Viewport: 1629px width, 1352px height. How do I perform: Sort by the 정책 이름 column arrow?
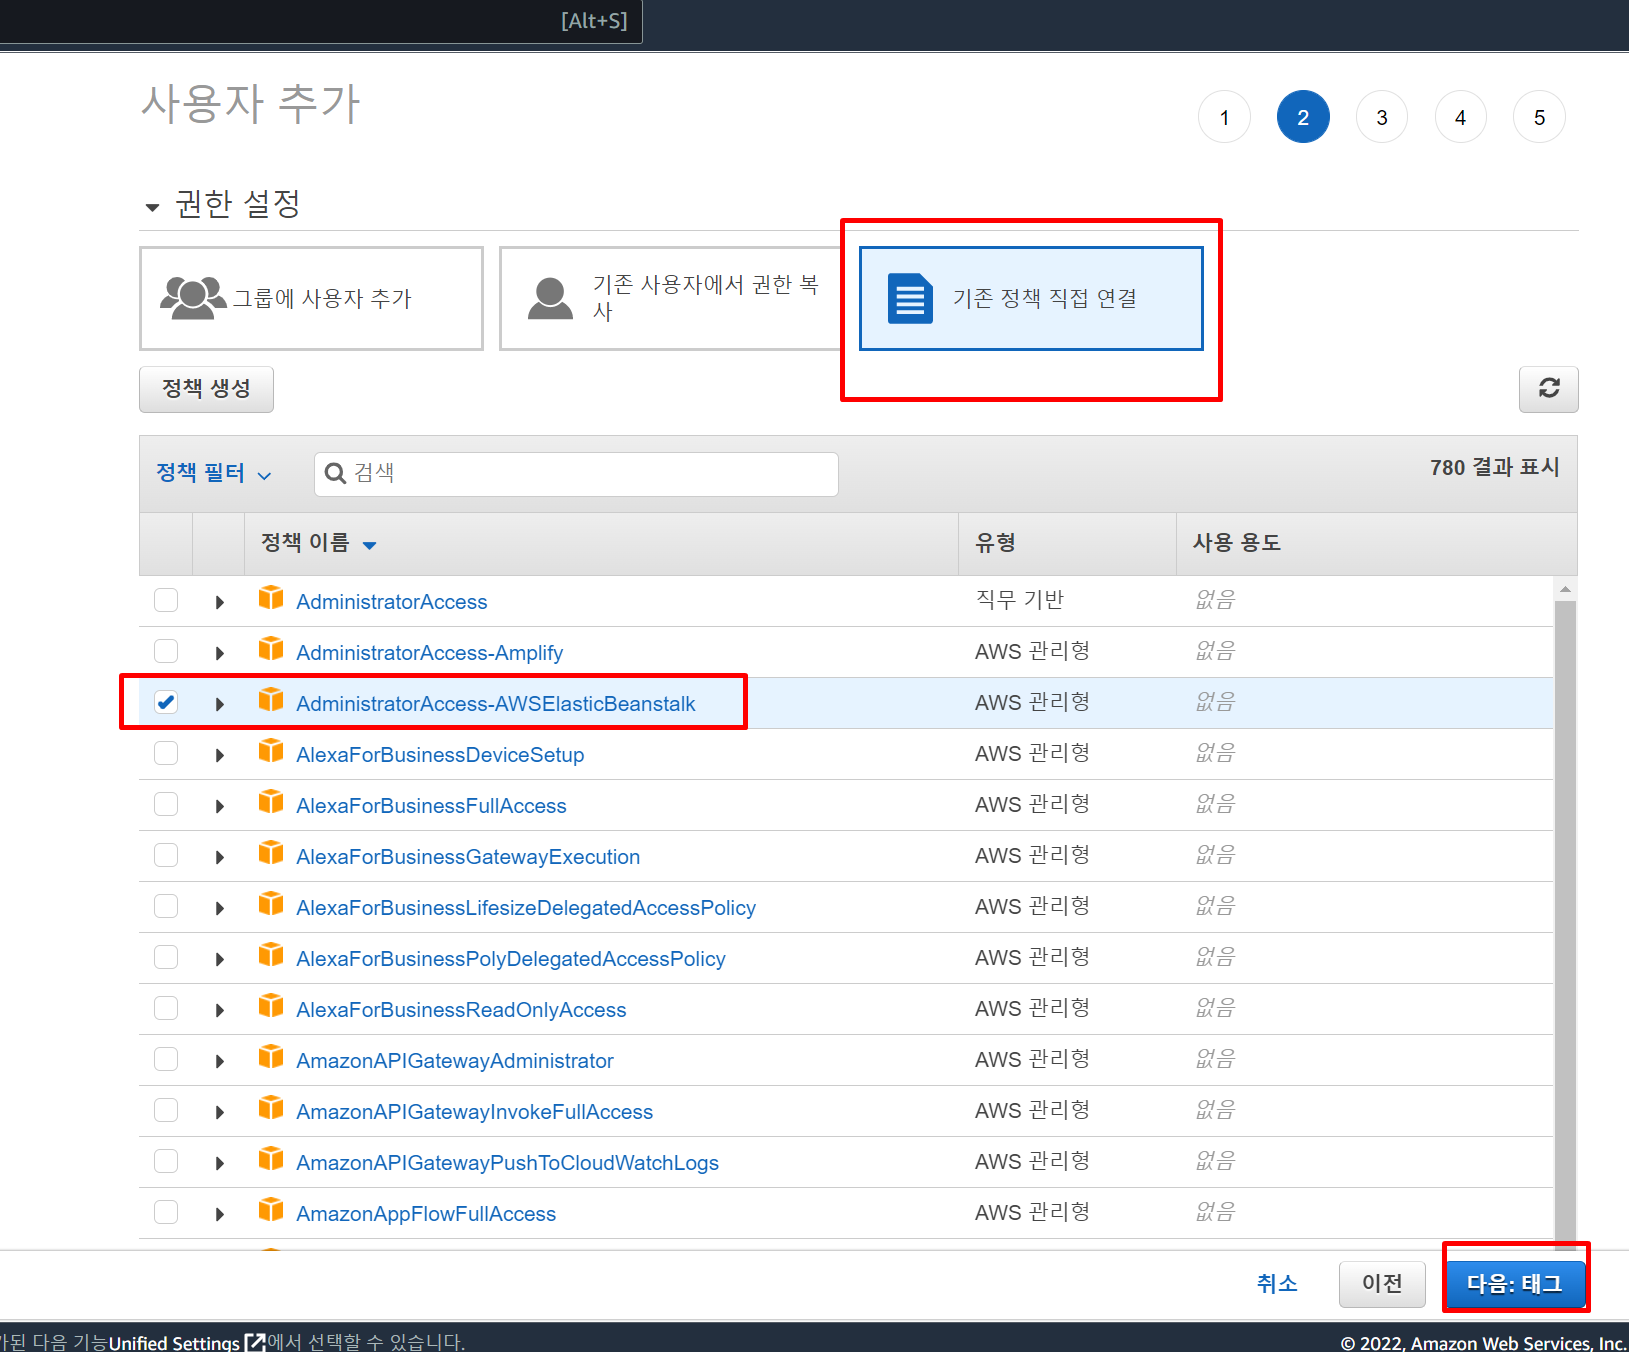[x=369, y=545]
